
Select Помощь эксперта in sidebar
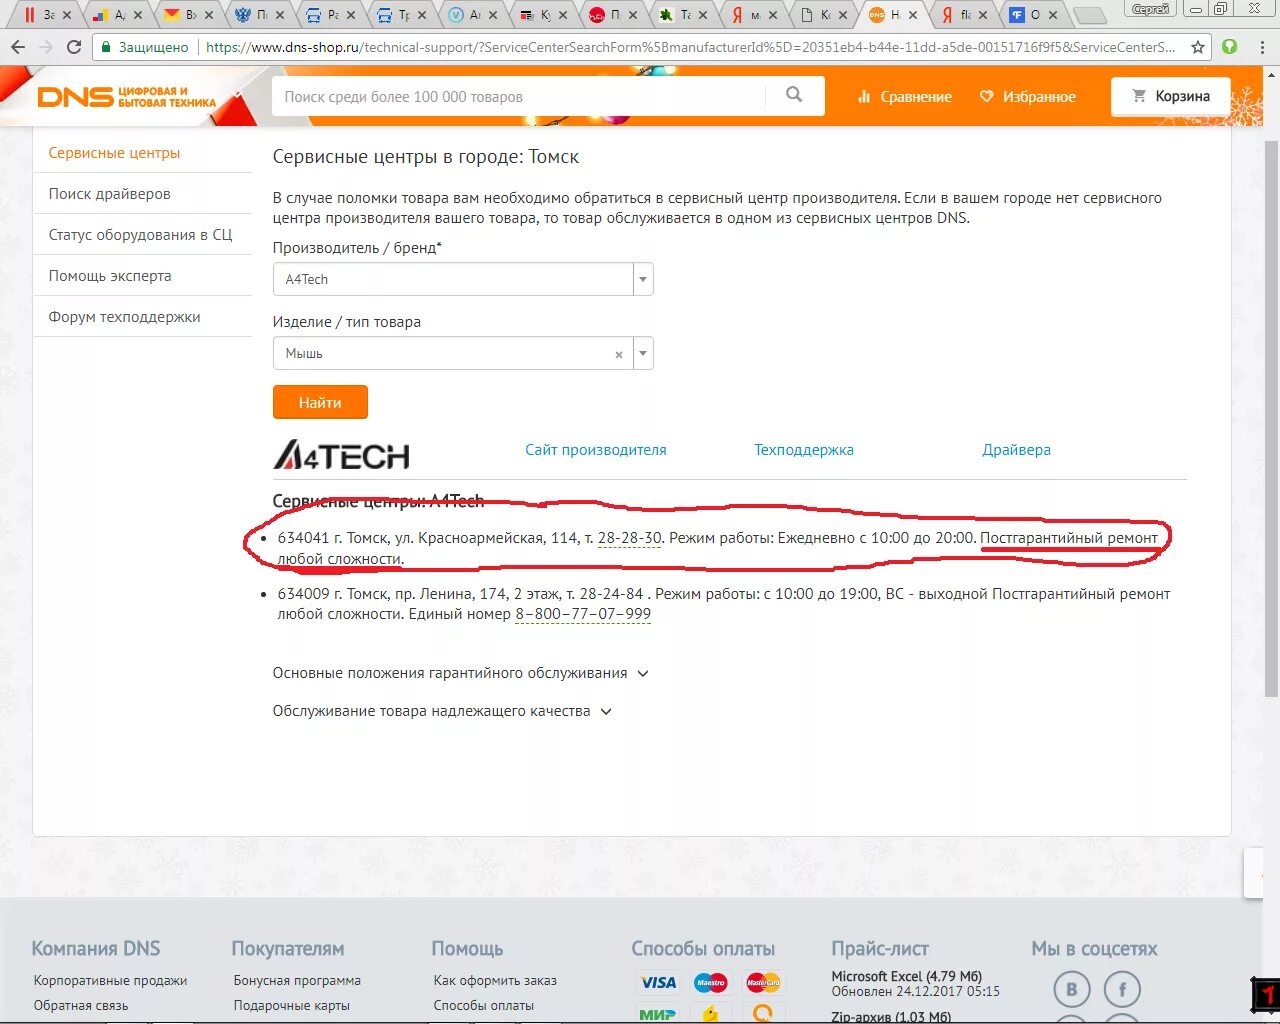tap(110, 276)
